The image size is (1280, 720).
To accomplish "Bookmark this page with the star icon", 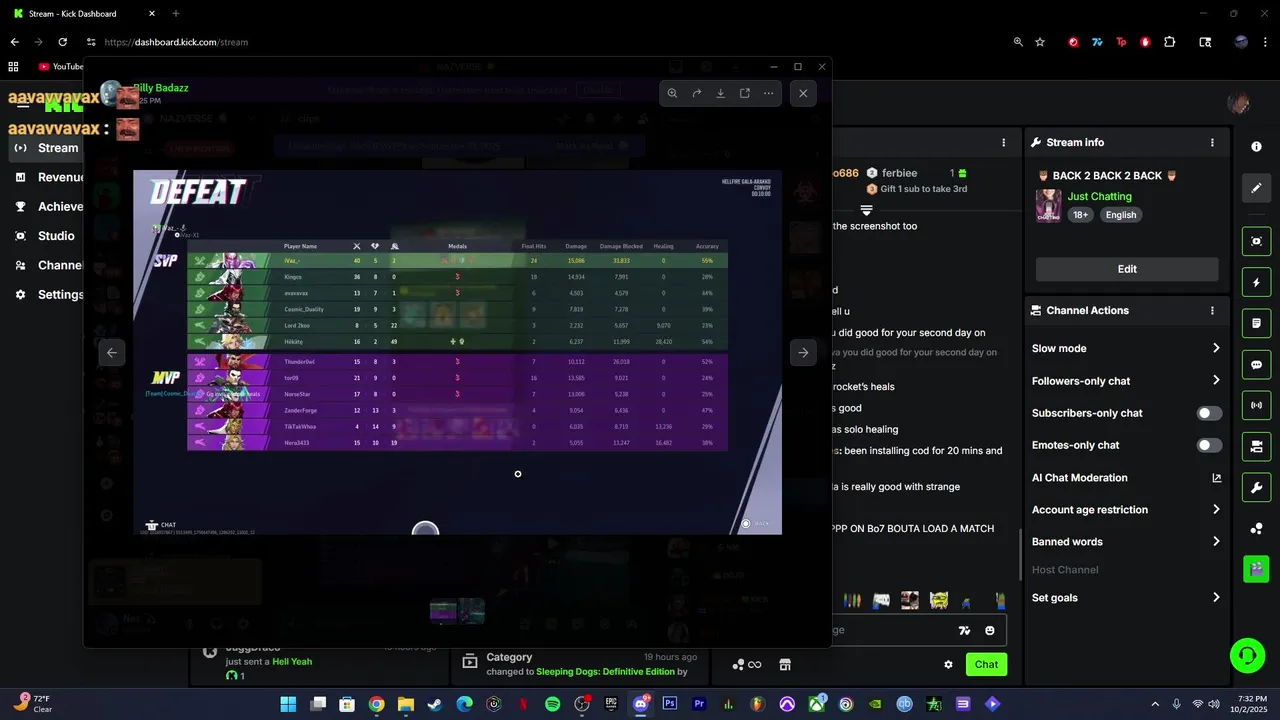I will tap(1040, 42).
